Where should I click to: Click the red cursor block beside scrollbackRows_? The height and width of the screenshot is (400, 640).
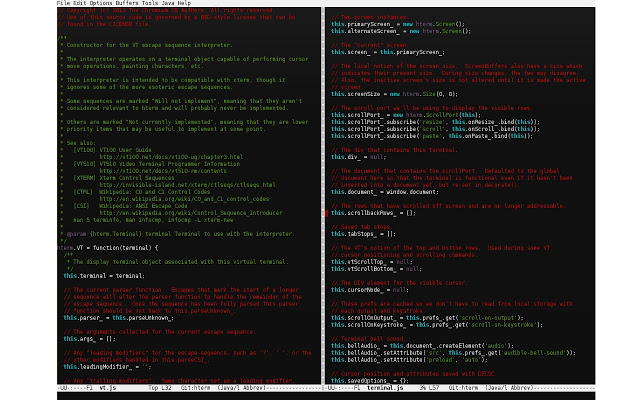(x=327, y=213)
